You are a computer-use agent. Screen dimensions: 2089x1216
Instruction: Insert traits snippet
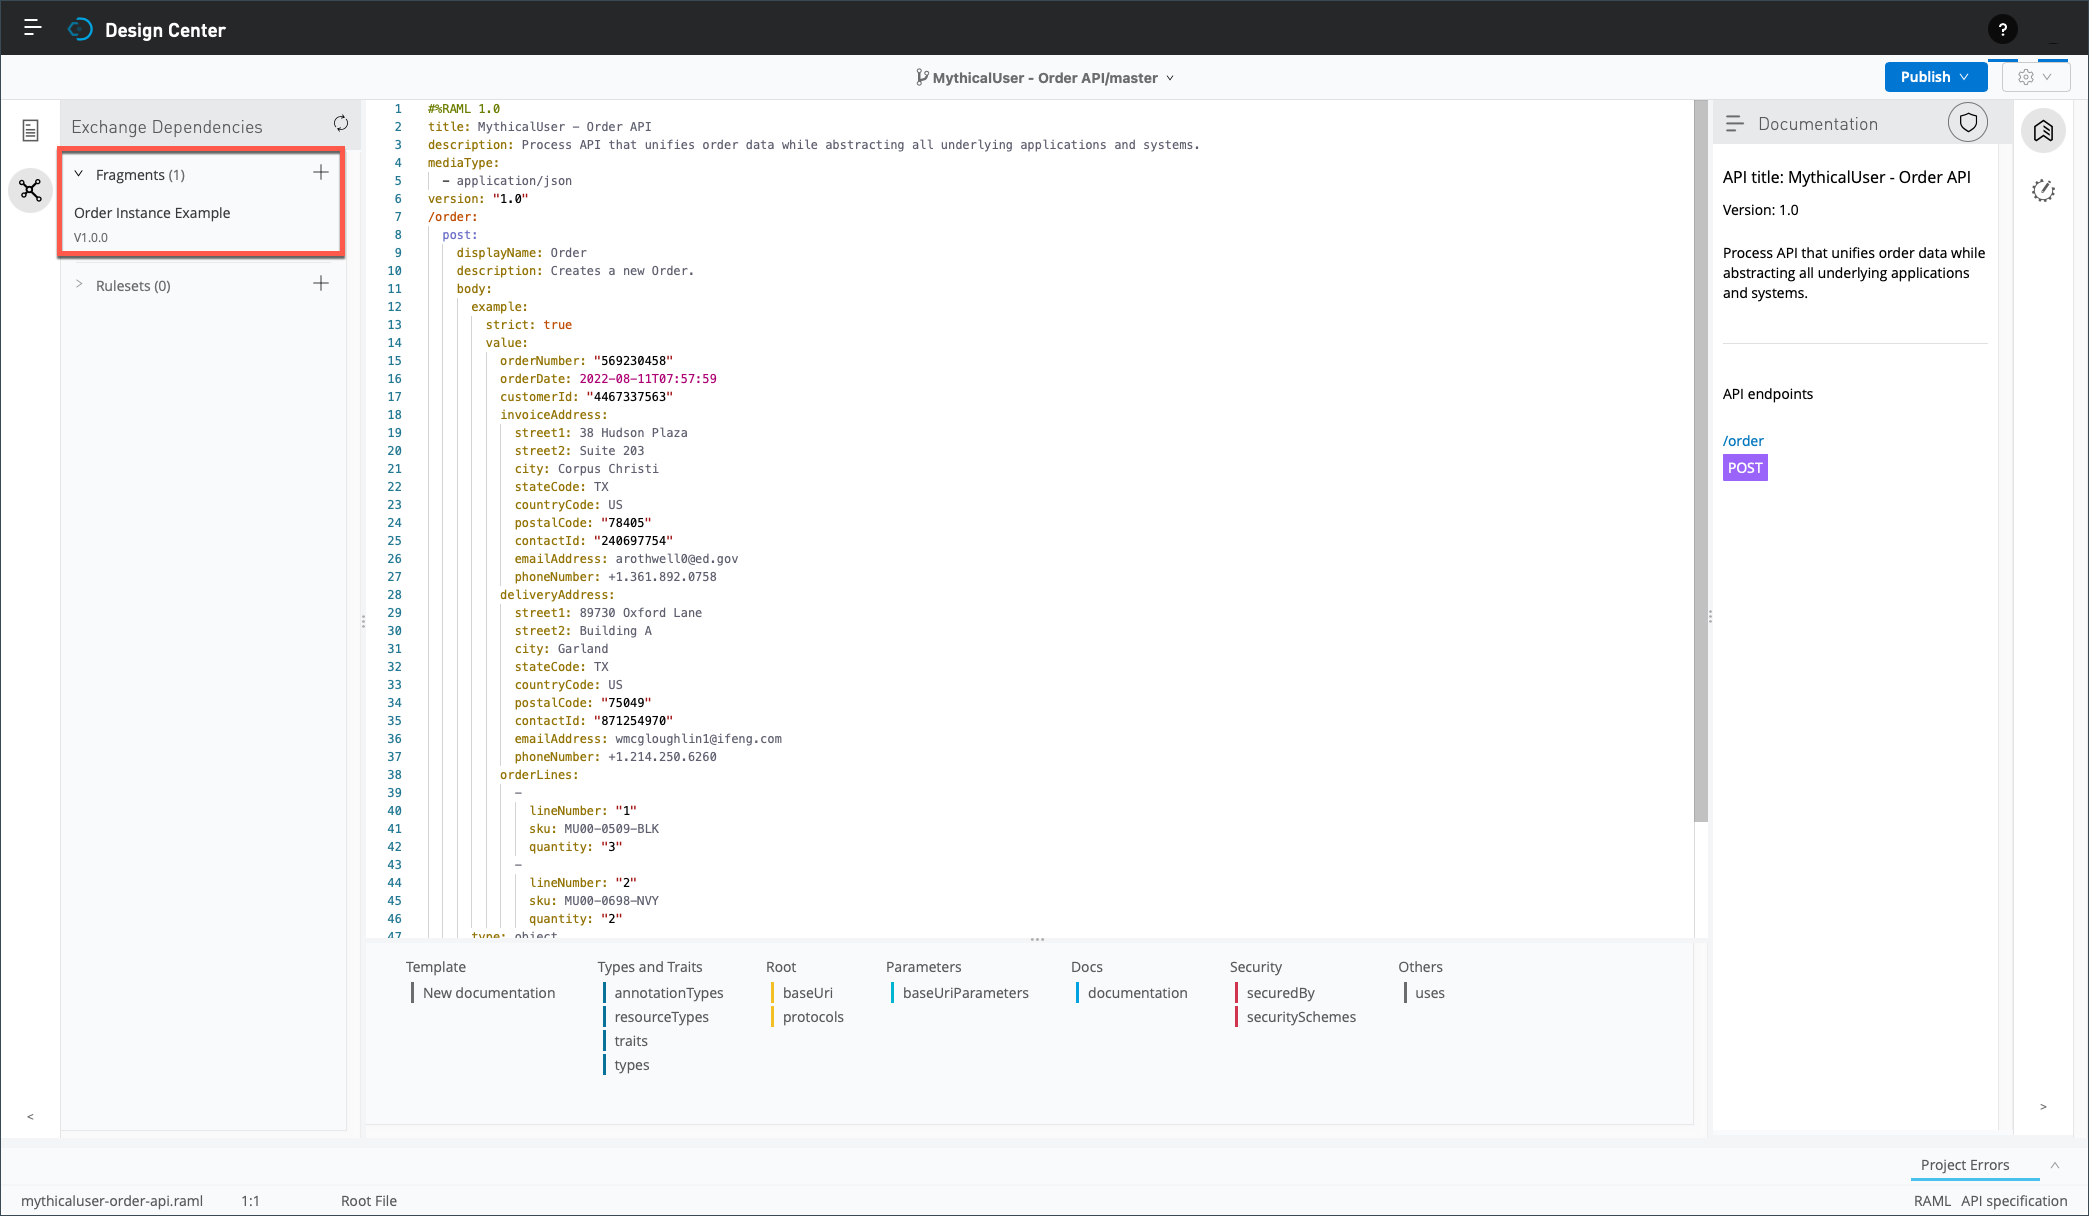[x=630, y=1041]
